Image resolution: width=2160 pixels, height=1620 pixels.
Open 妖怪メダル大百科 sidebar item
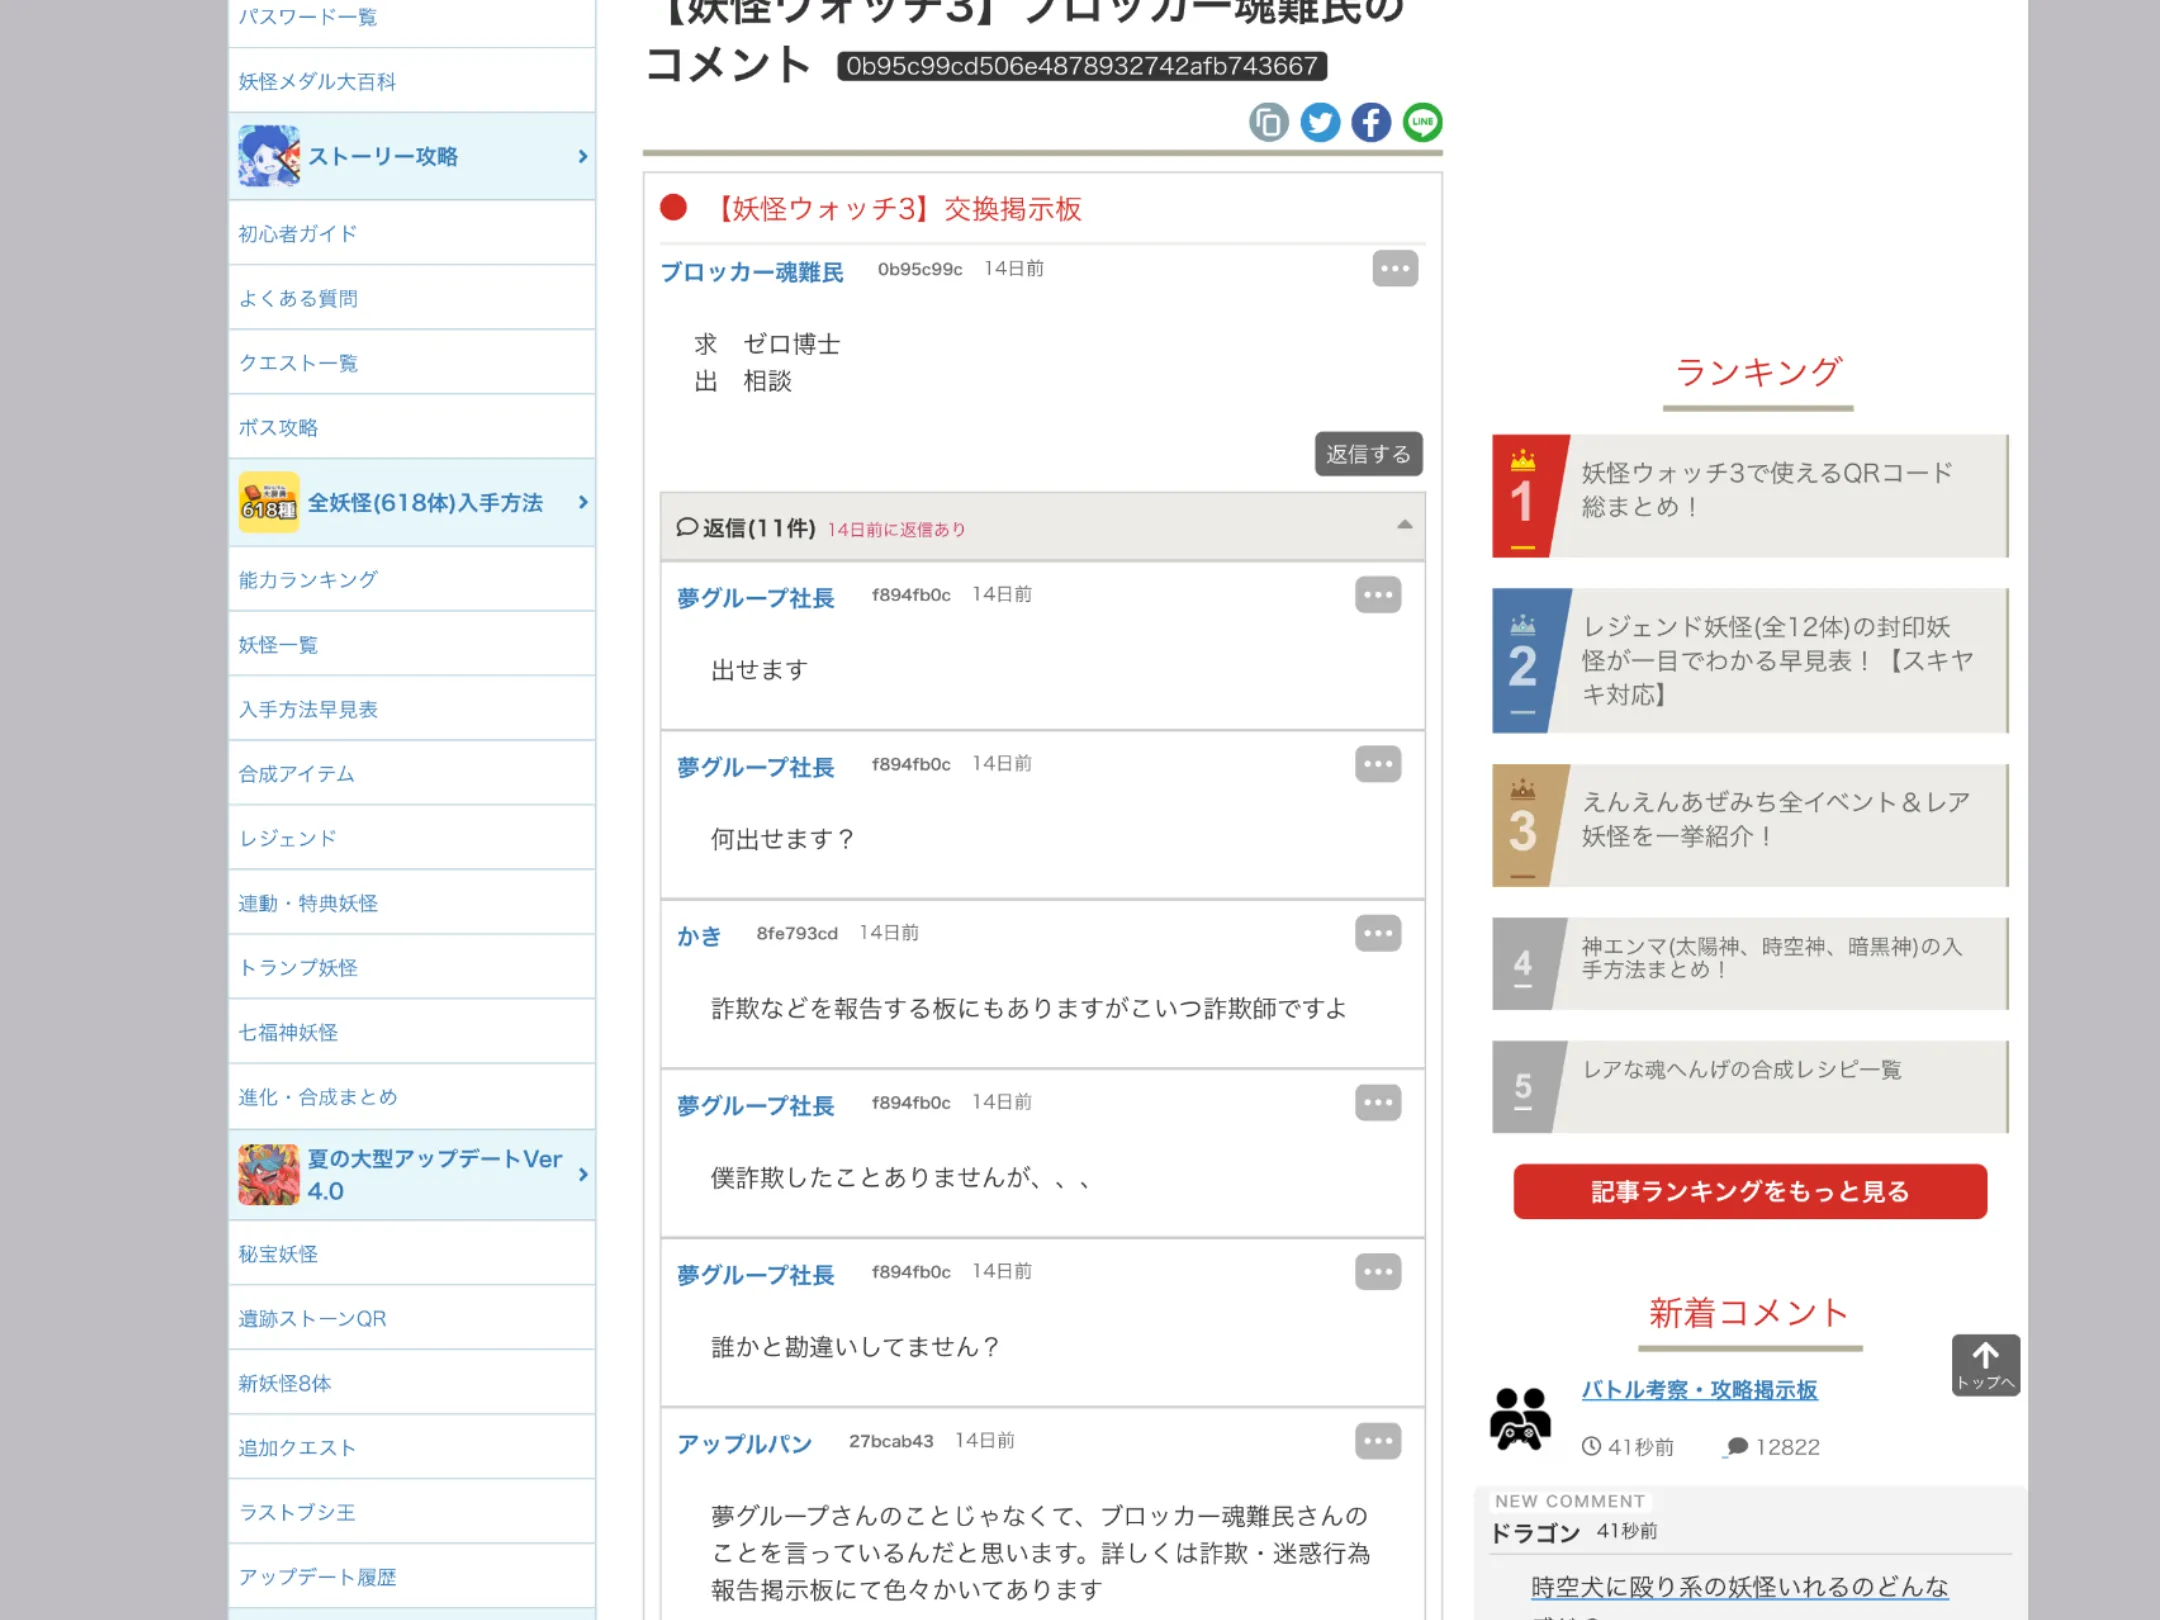412,81
